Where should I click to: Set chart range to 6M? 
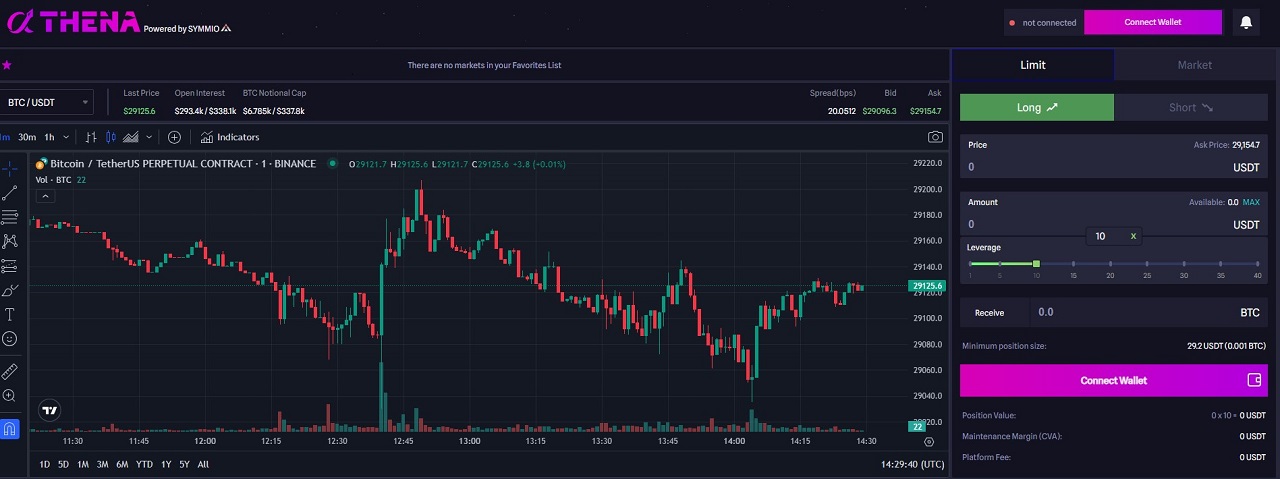point(122,464)
